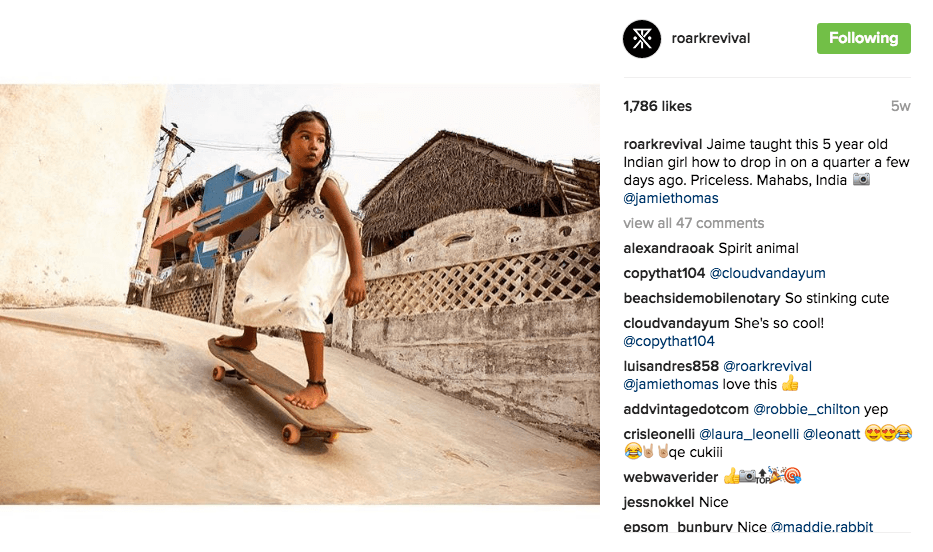Click the 1,786 likes count
This screenshot has height=552, width=933.
(x=657, y=106)
